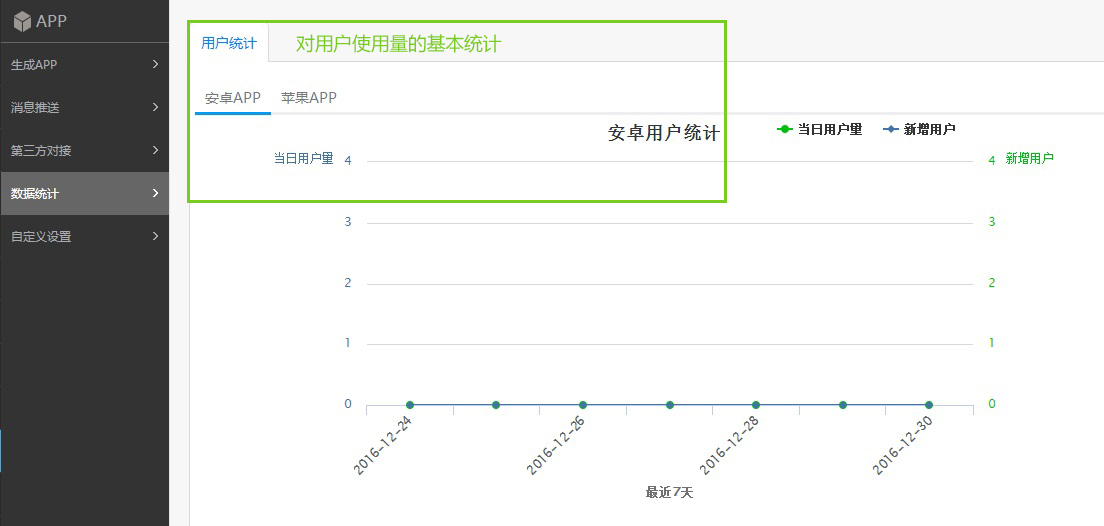The image size is (1104, 526).
Task: Click the 2016-12-24 data point
Action: click(410, 405)
